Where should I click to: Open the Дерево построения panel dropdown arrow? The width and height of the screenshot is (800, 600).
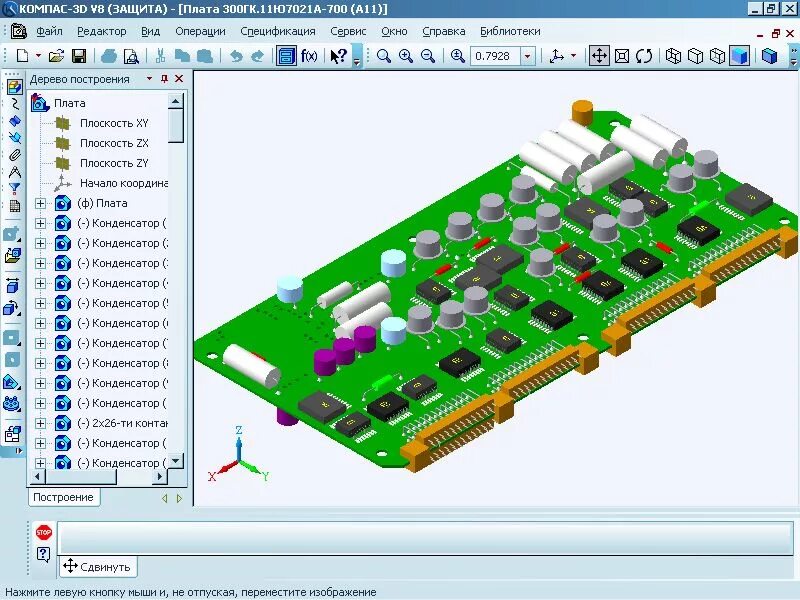pos(149,79)
